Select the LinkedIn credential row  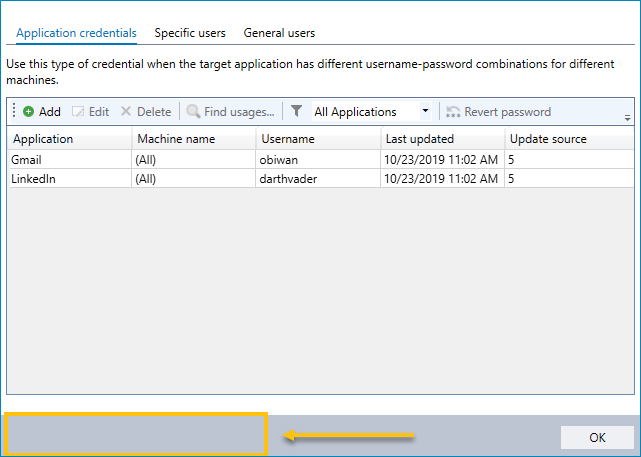pos(322,179)
